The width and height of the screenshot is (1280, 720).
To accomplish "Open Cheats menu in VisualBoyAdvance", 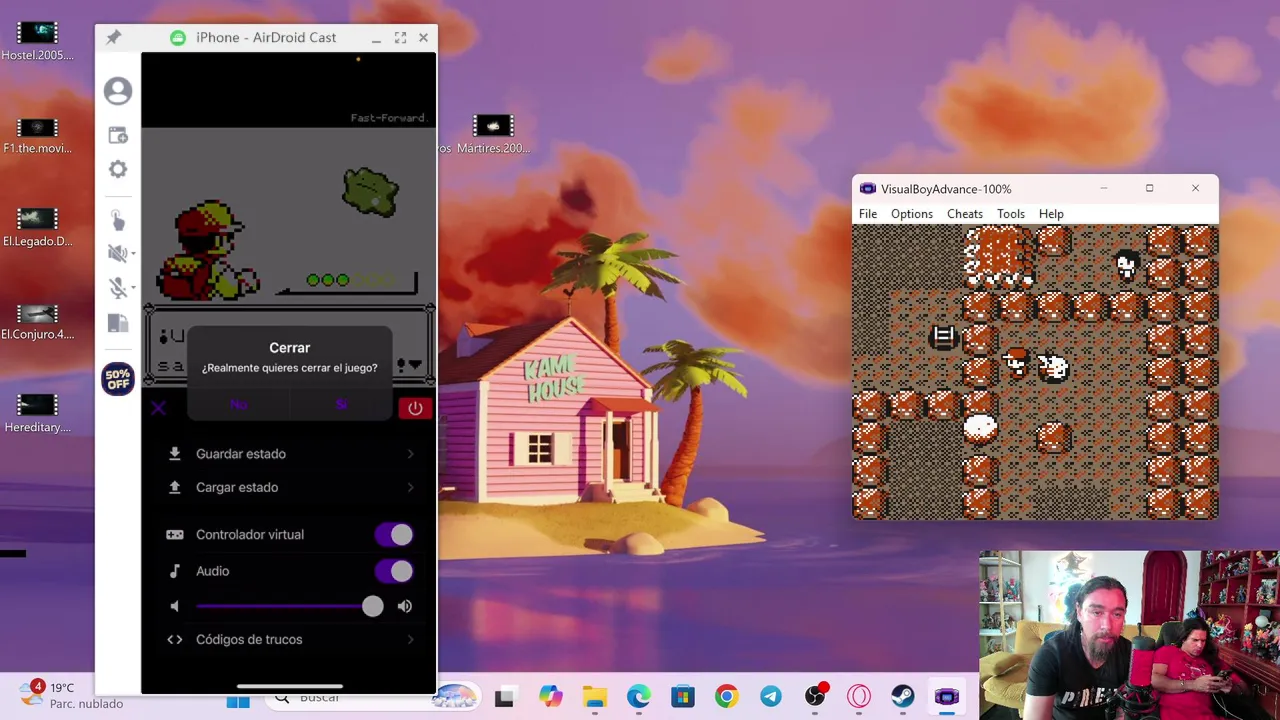I will click(965, 214).
